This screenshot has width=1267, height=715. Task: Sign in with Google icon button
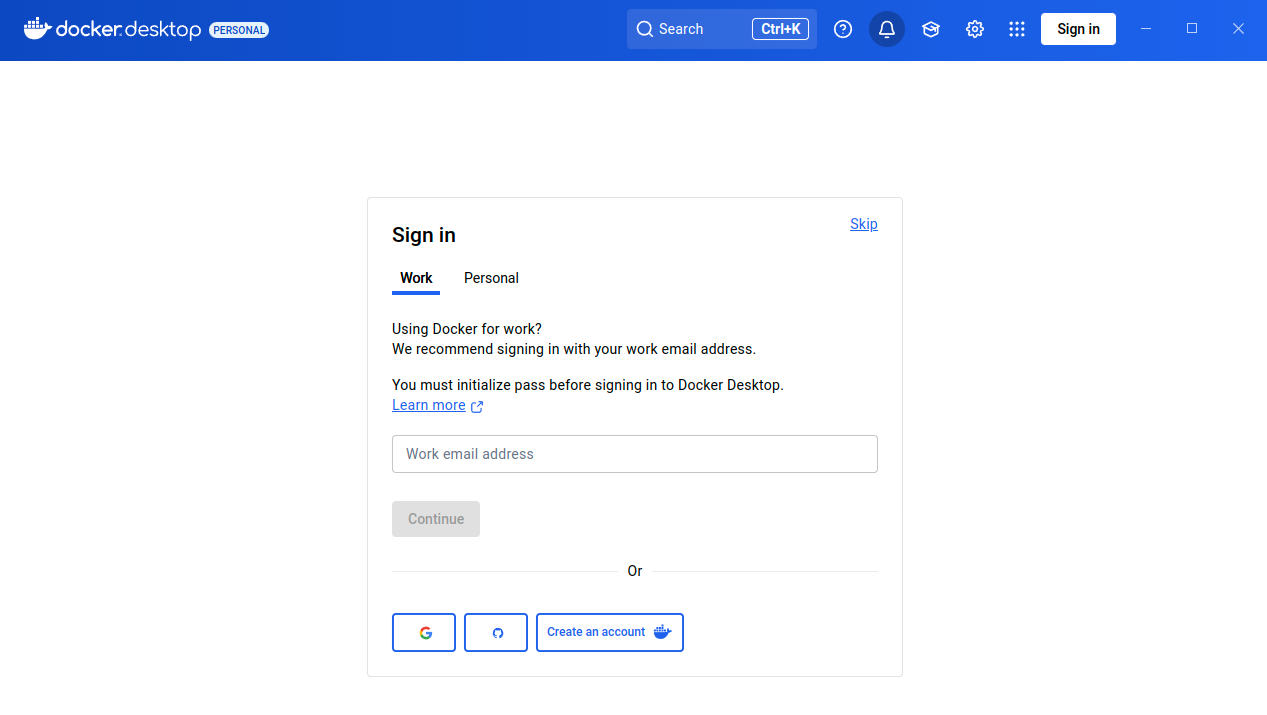pyautogui.click(x=424, y=632)
